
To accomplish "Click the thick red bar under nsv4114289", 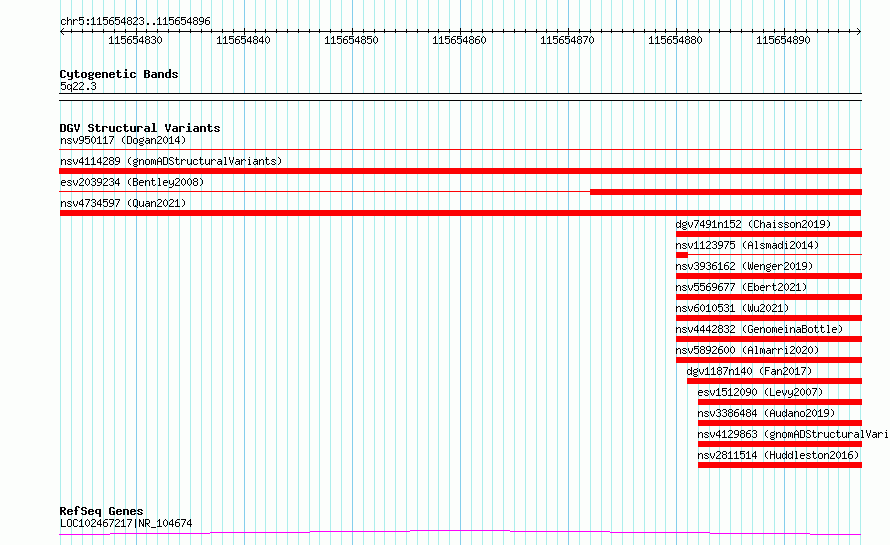I will point(460,171).
